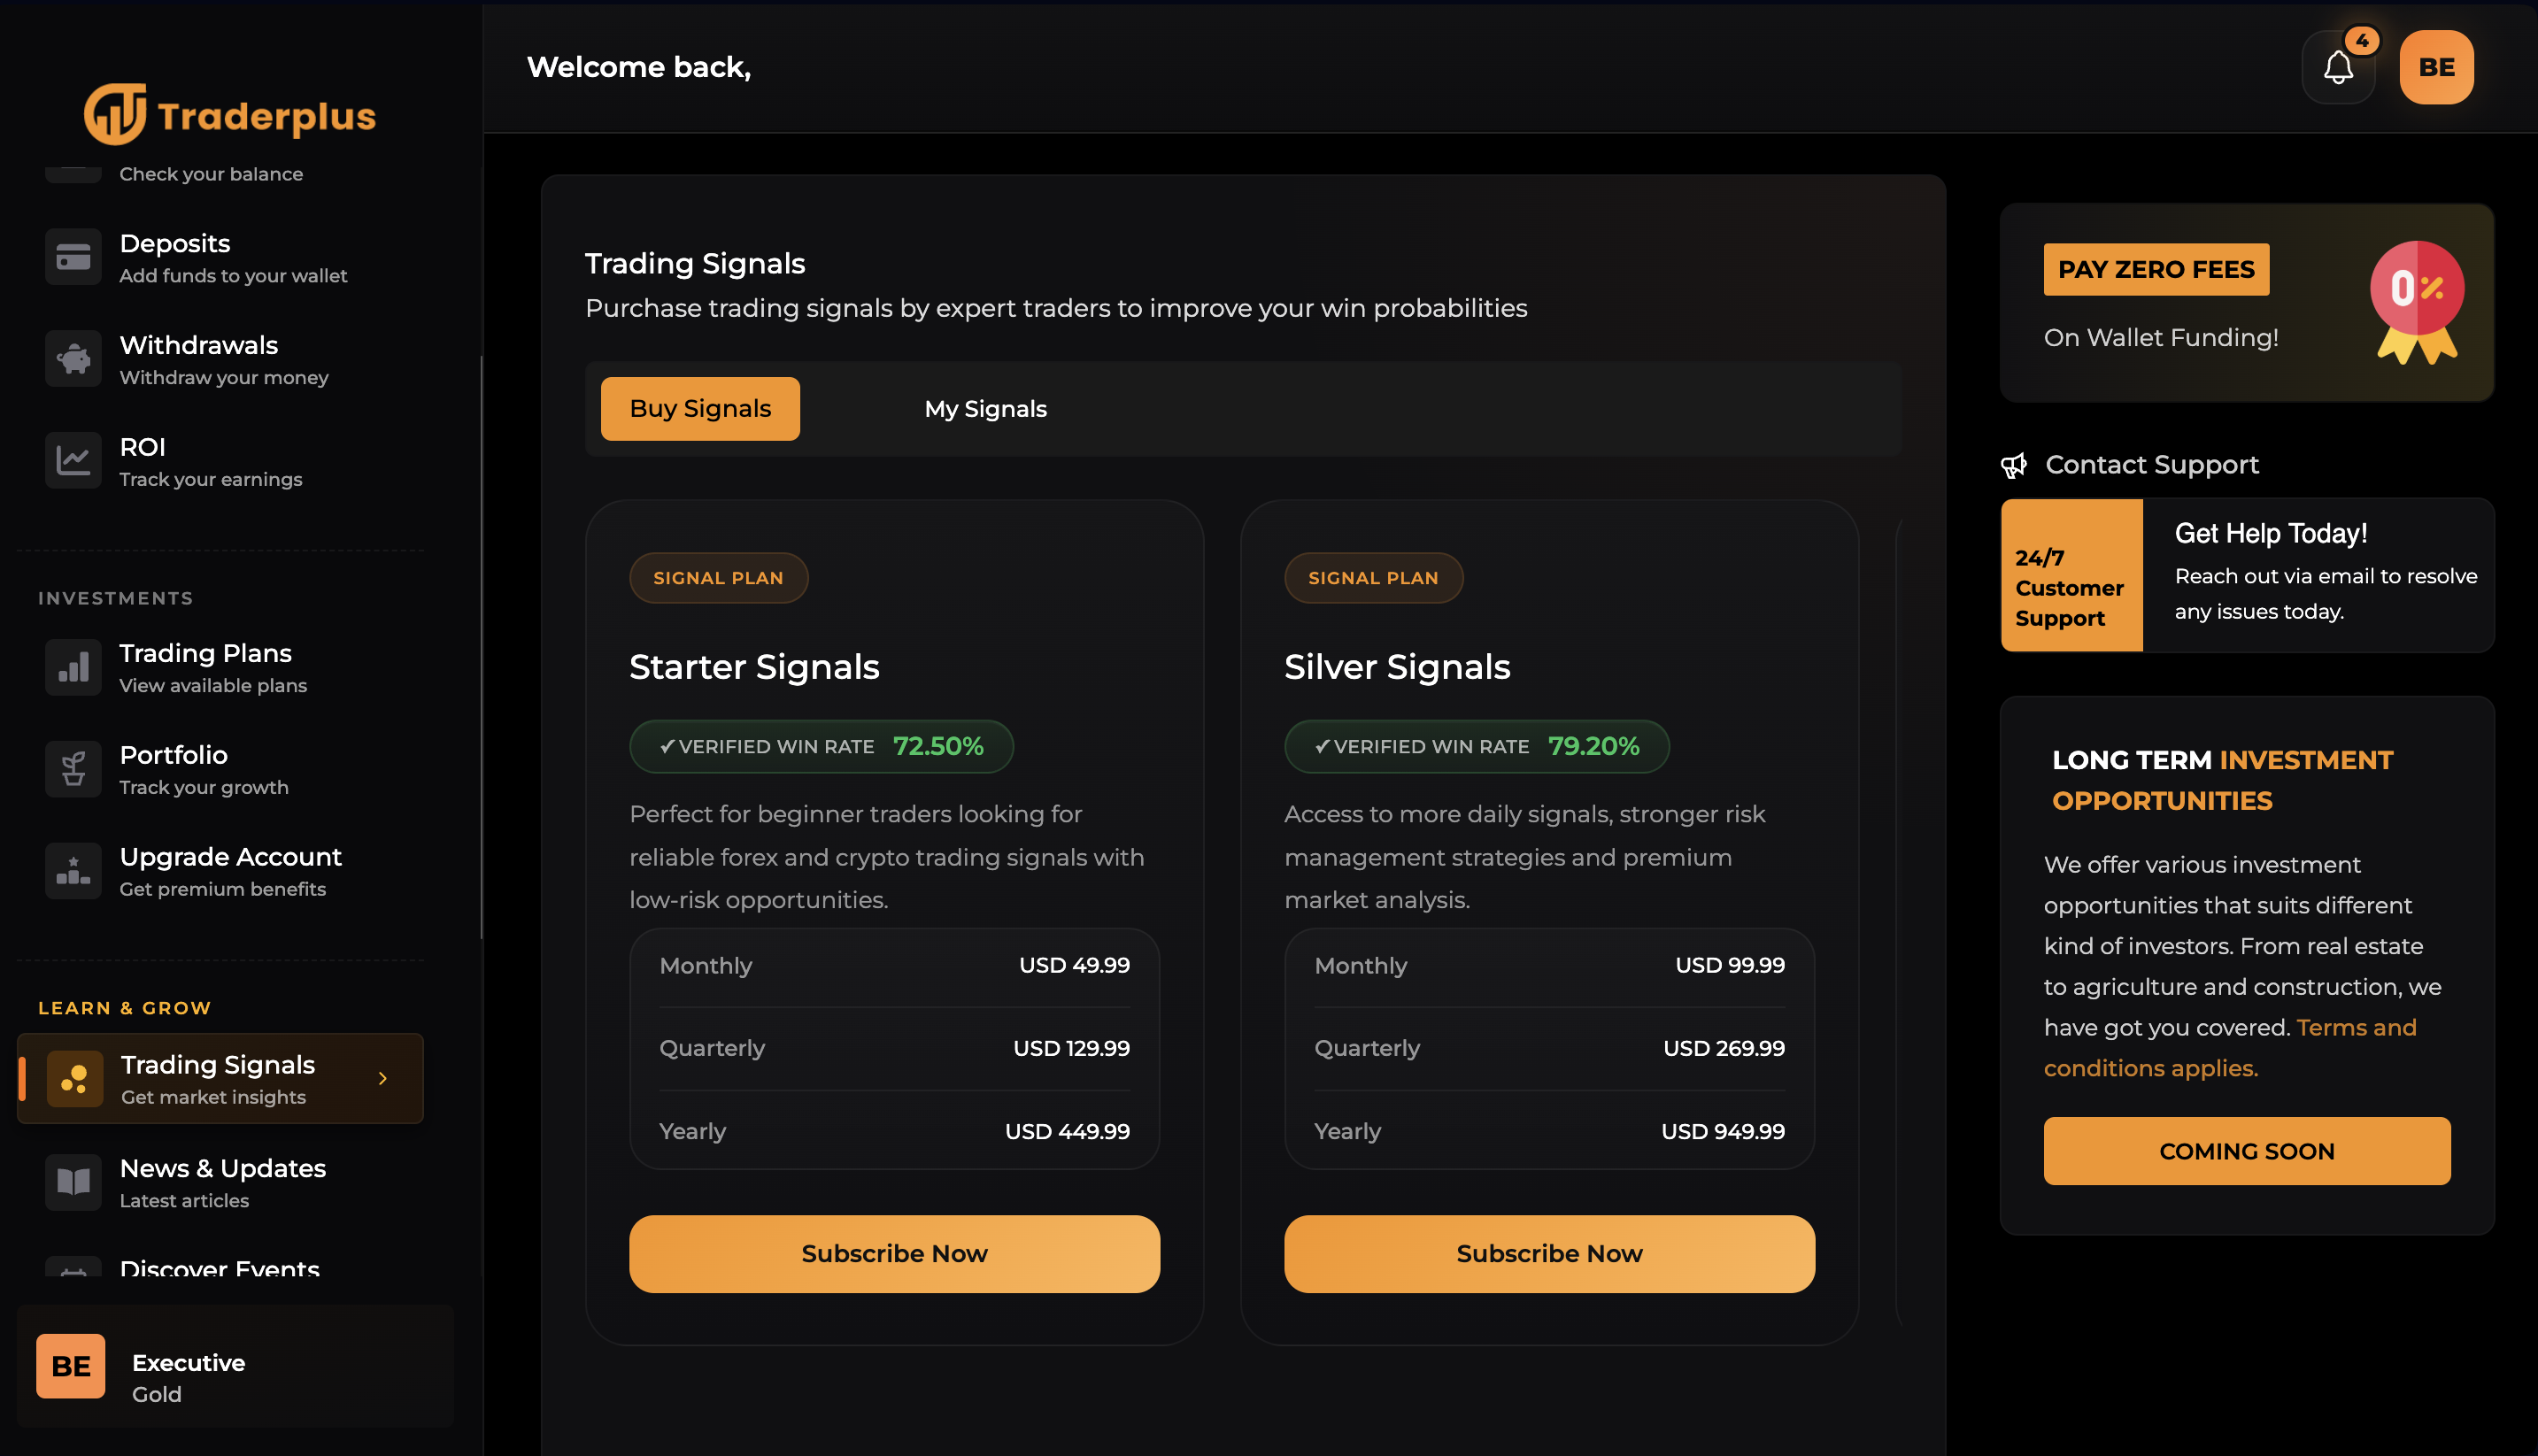Open the 24/7 Customer Support card
The height and width of the screenshot is (1456, 2538).
pos(2246,575)
